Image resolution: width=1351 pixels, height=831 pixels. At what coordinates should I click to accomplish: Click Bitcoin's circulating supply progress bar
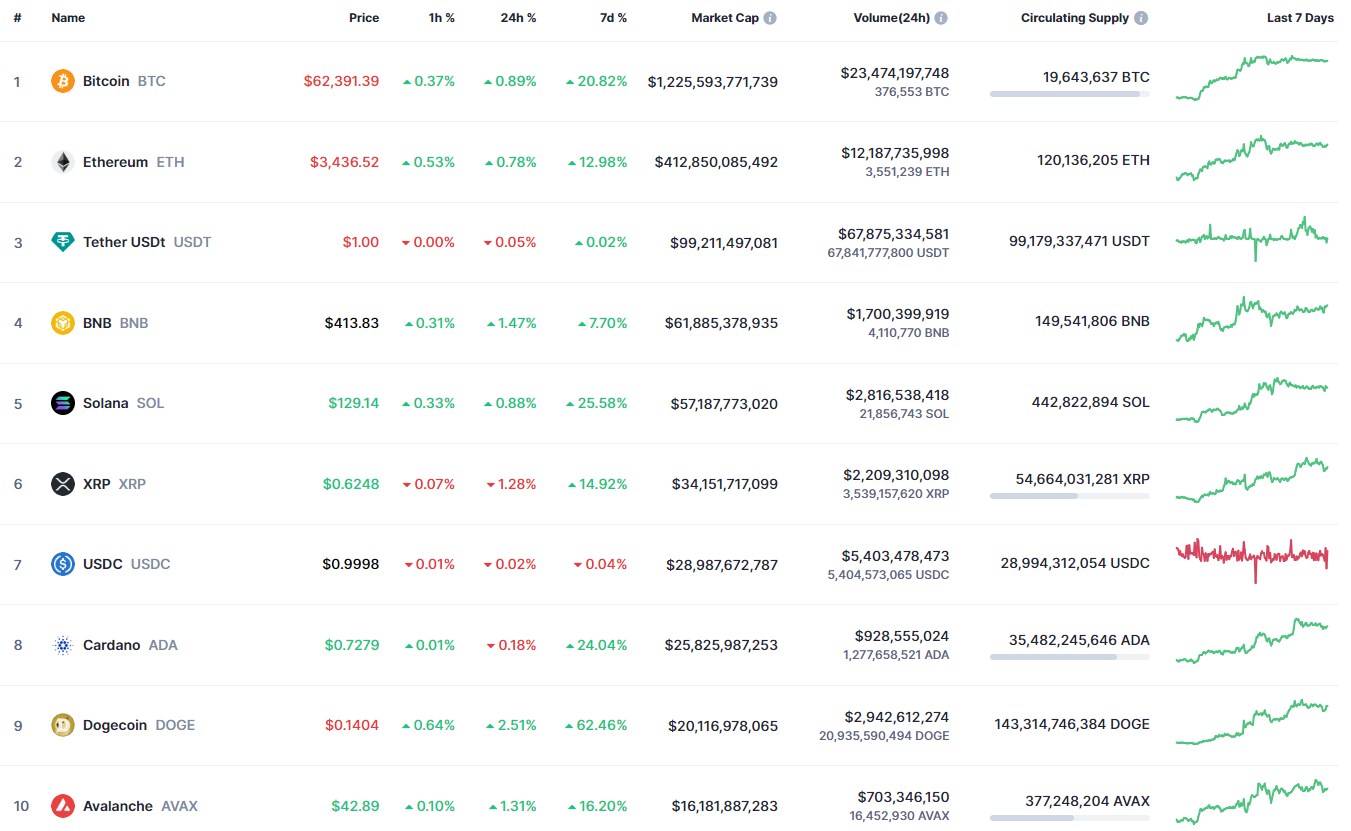pos(1069,94)
